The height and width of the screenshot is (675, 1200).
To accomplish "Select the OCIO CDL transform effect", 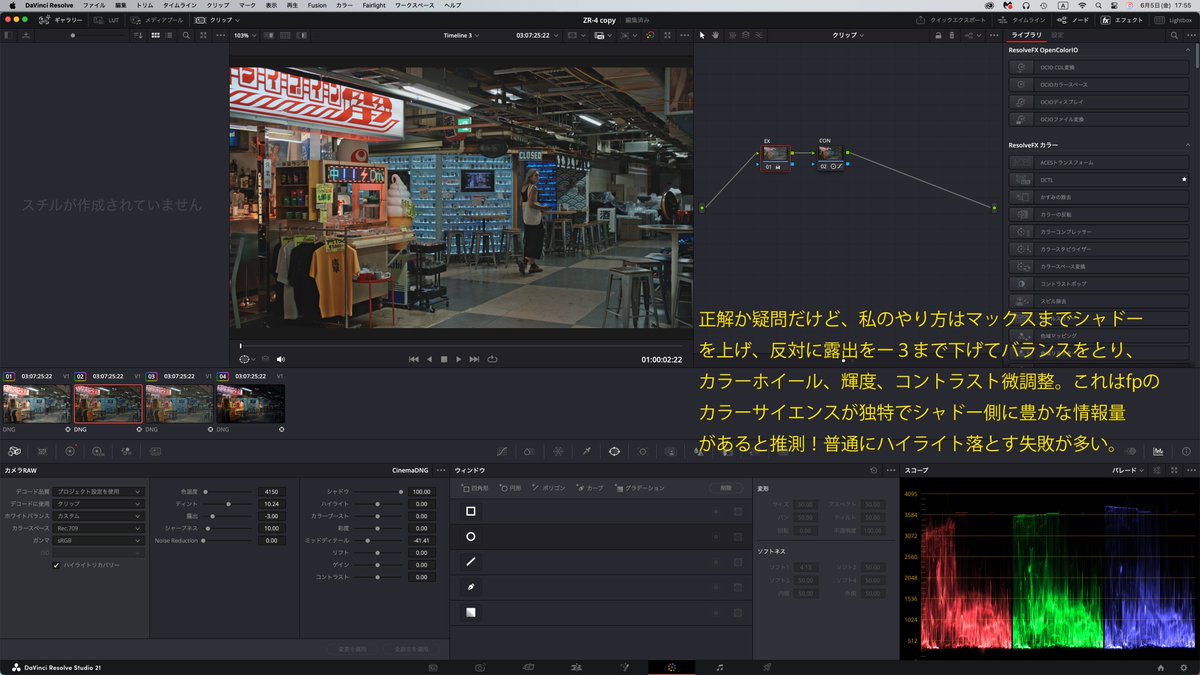I will point(1100,67).
